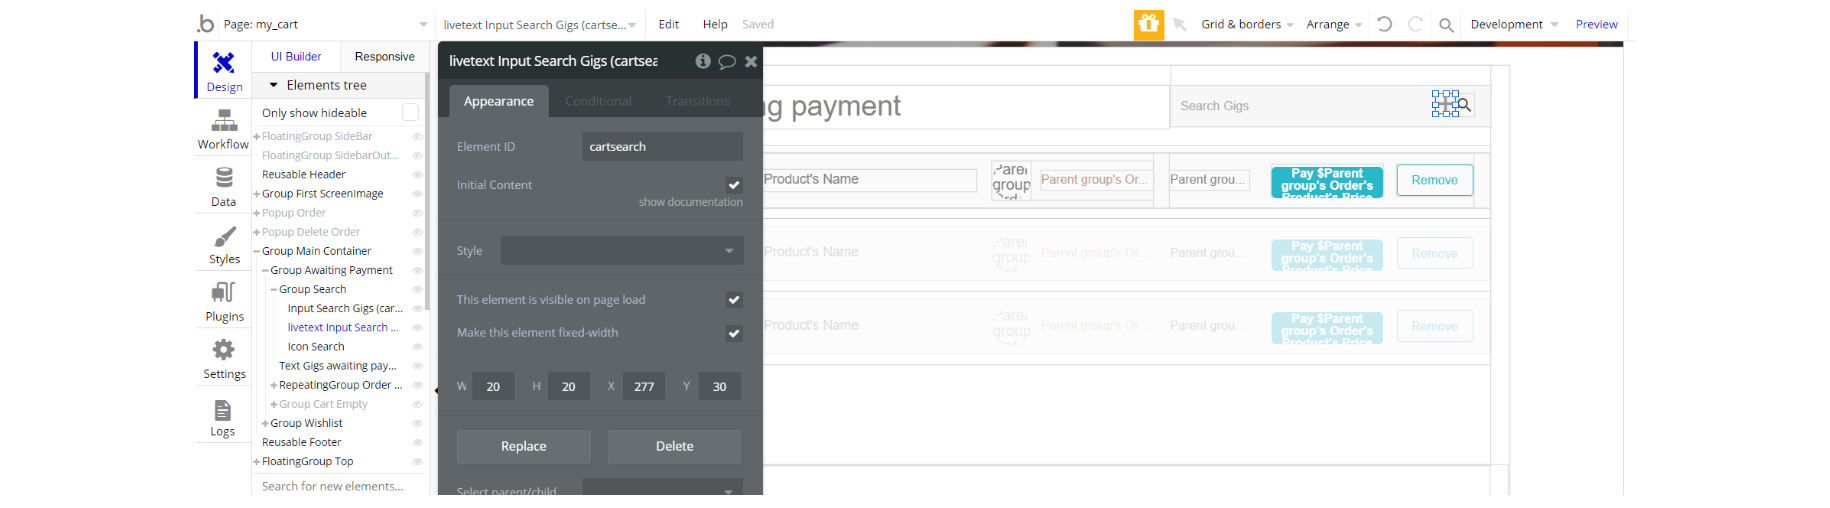
Task: Open the Conditional tab
Action: click(598, 101)
